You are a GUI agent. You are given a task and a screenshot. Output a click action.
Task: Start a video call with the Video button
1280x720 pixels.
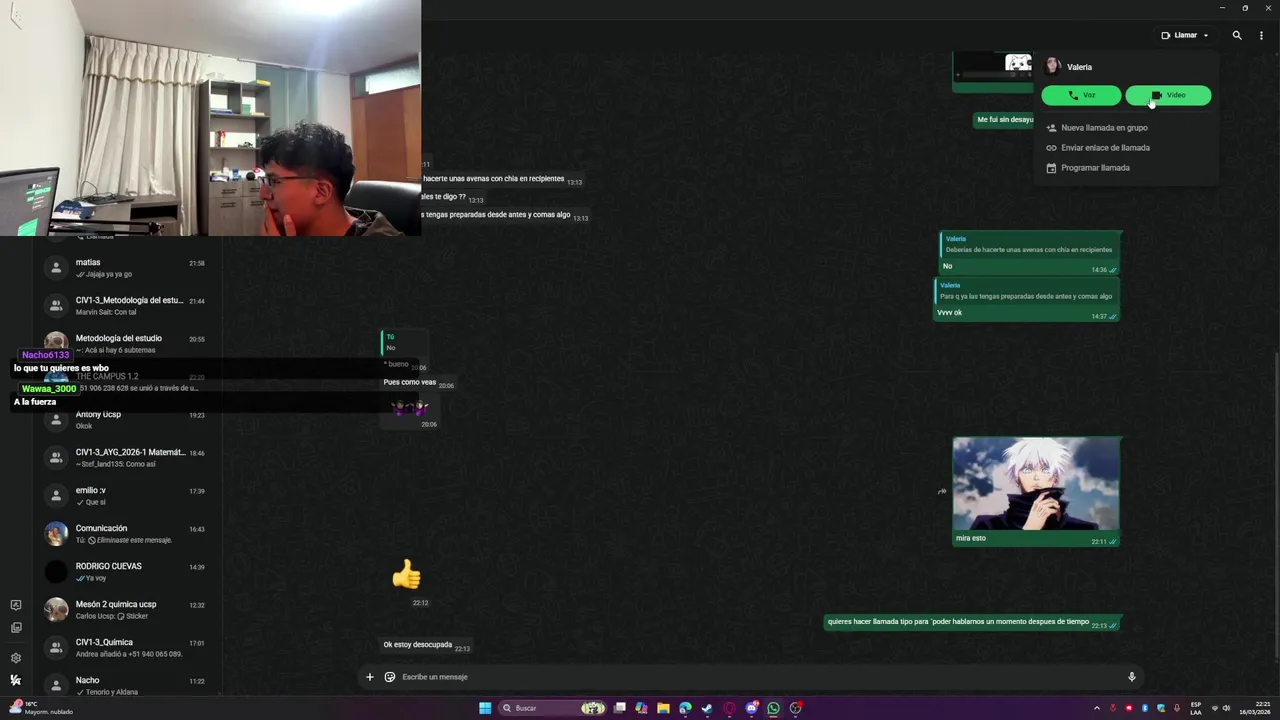tap(1168, 95)
